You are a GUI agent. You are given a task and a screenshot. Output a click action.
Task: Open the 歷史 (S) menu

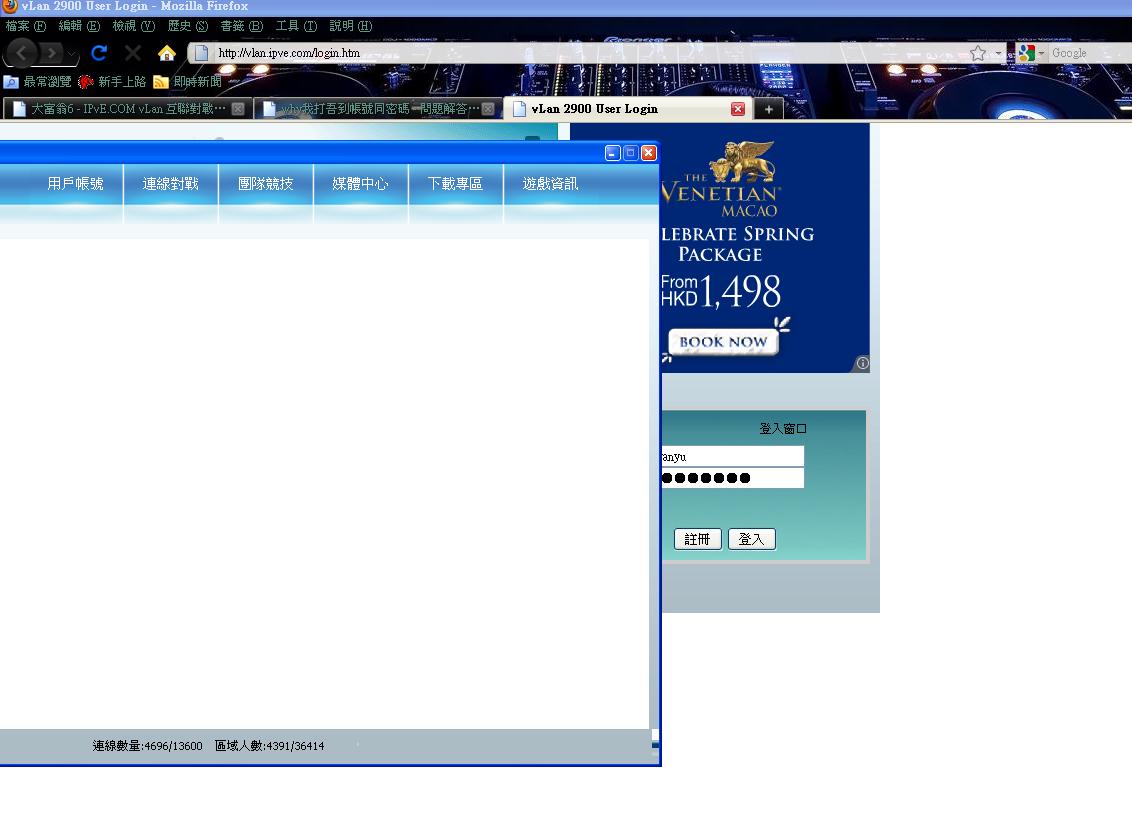[x=188, y=26]
